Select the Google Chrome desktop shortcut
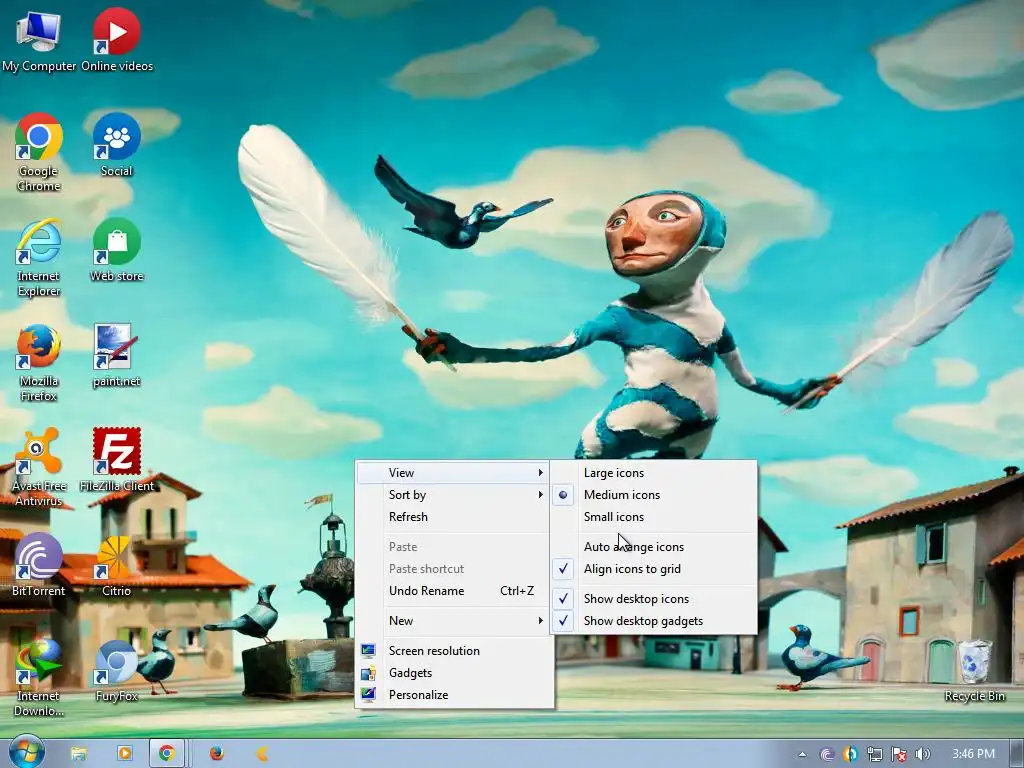1024x768 pixels. click(x=39, y=152)
